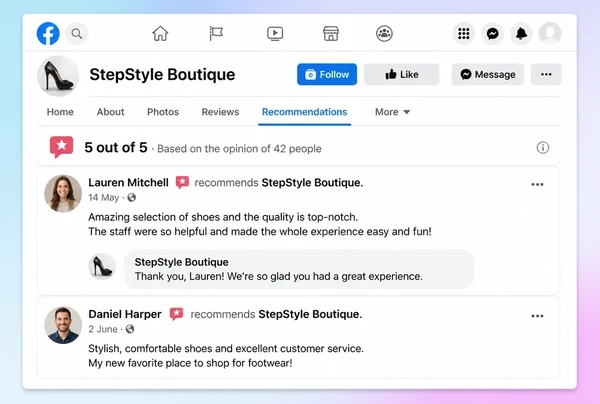Viewport: 600px width, 404px height.
Task: Switch to the About tab
Action: tap(110, 112)
